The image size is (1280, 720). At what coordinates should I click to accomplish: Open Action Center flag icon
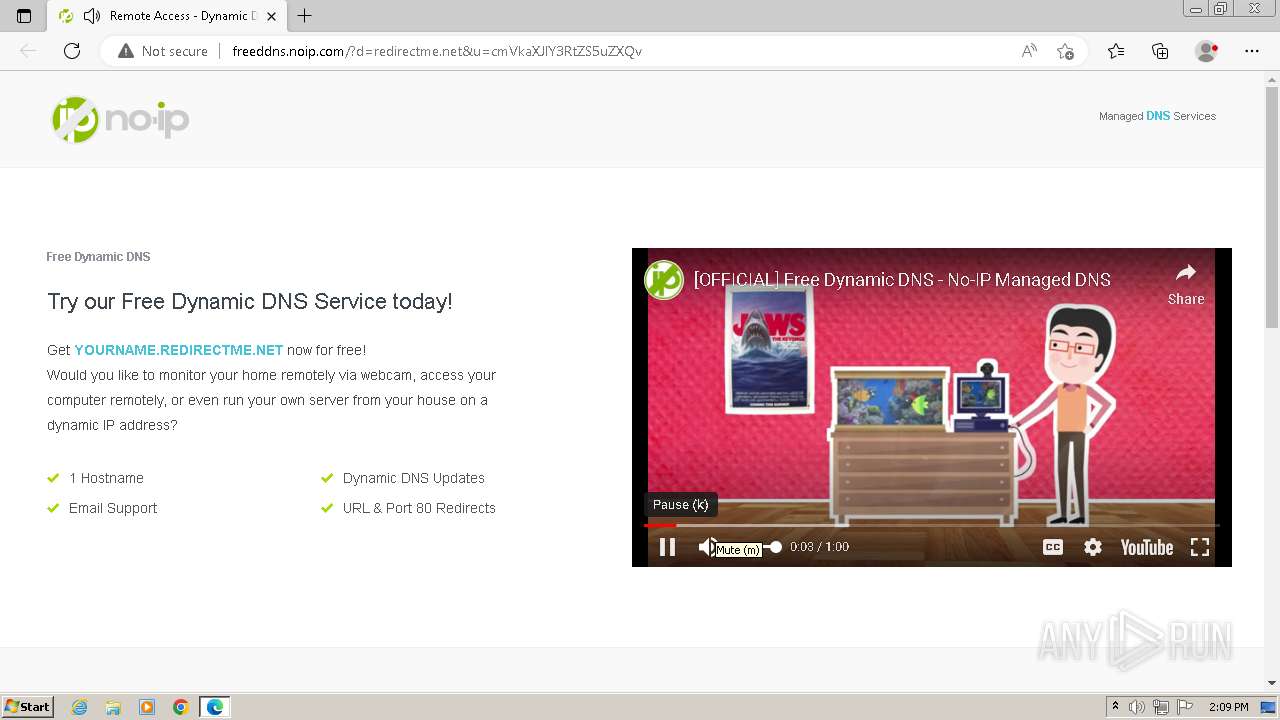point(1185,707)
